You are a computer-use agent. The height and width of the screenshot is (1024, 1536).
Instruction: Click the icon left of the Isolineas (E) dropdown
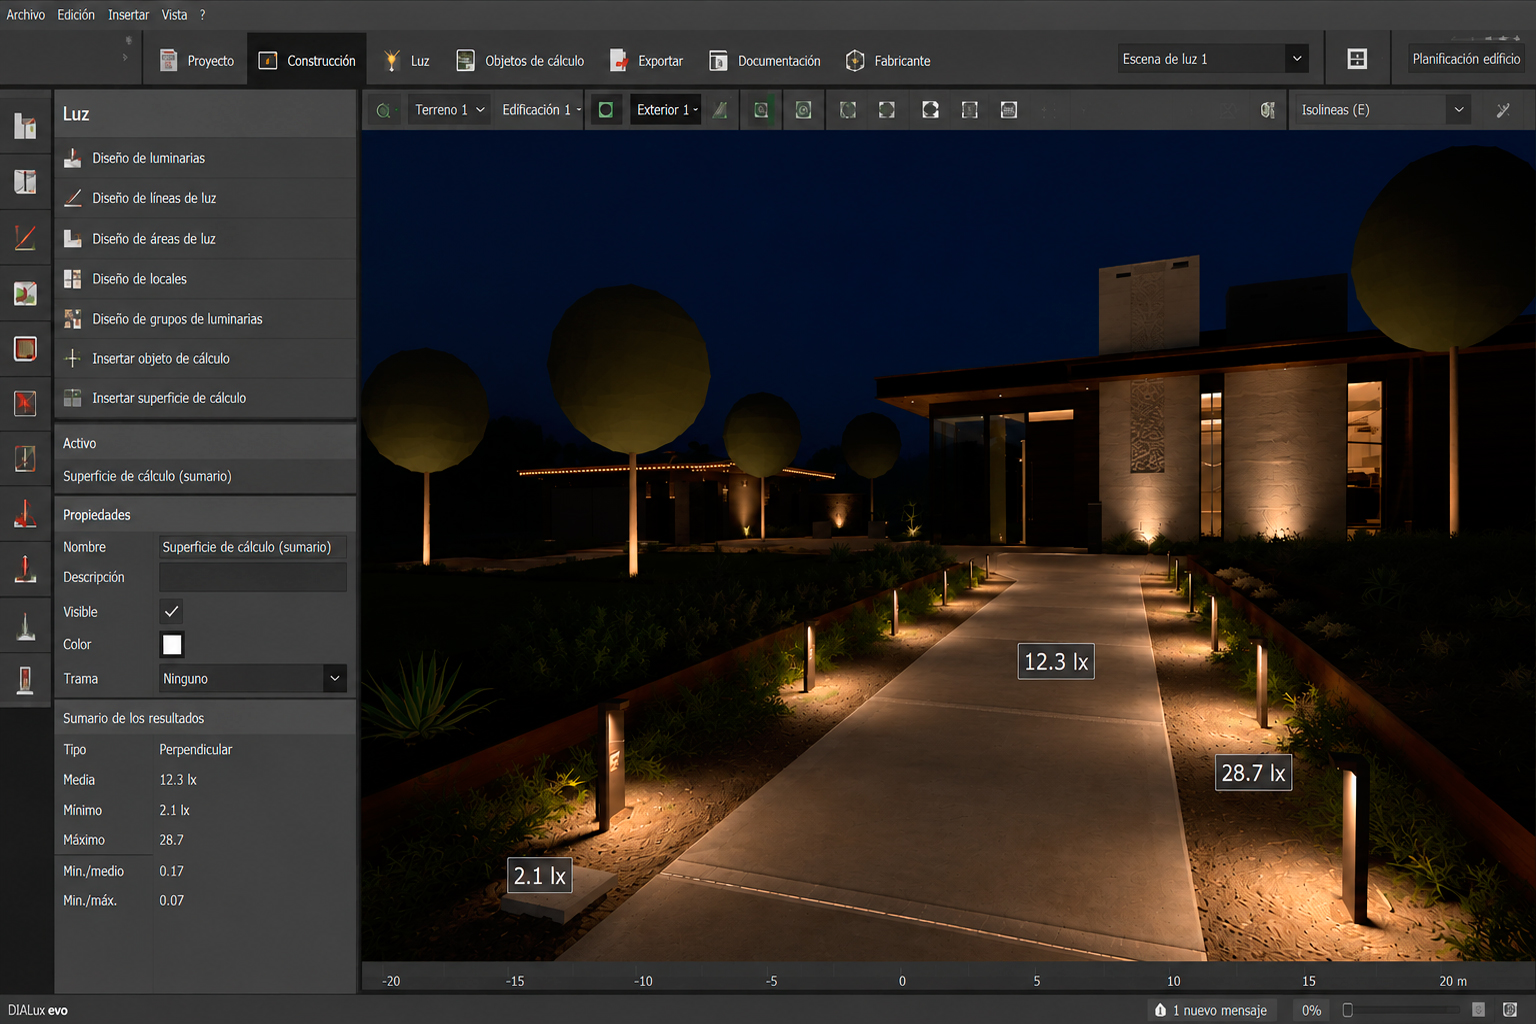pos(1268,110)
